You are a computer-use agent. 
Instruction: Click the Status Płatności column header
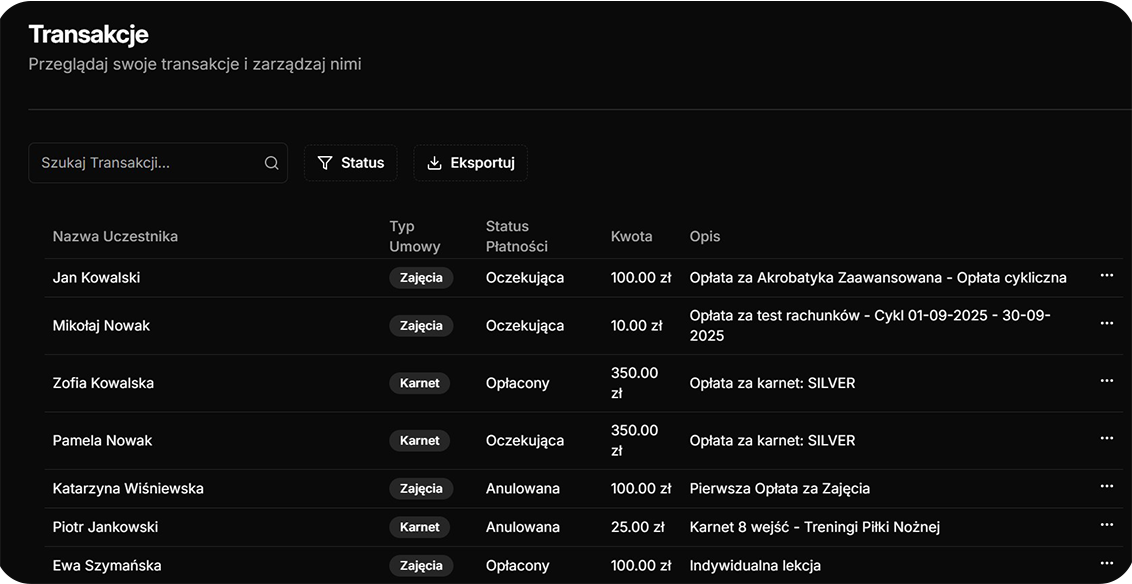pyautogui.click(x=517, y=236)
